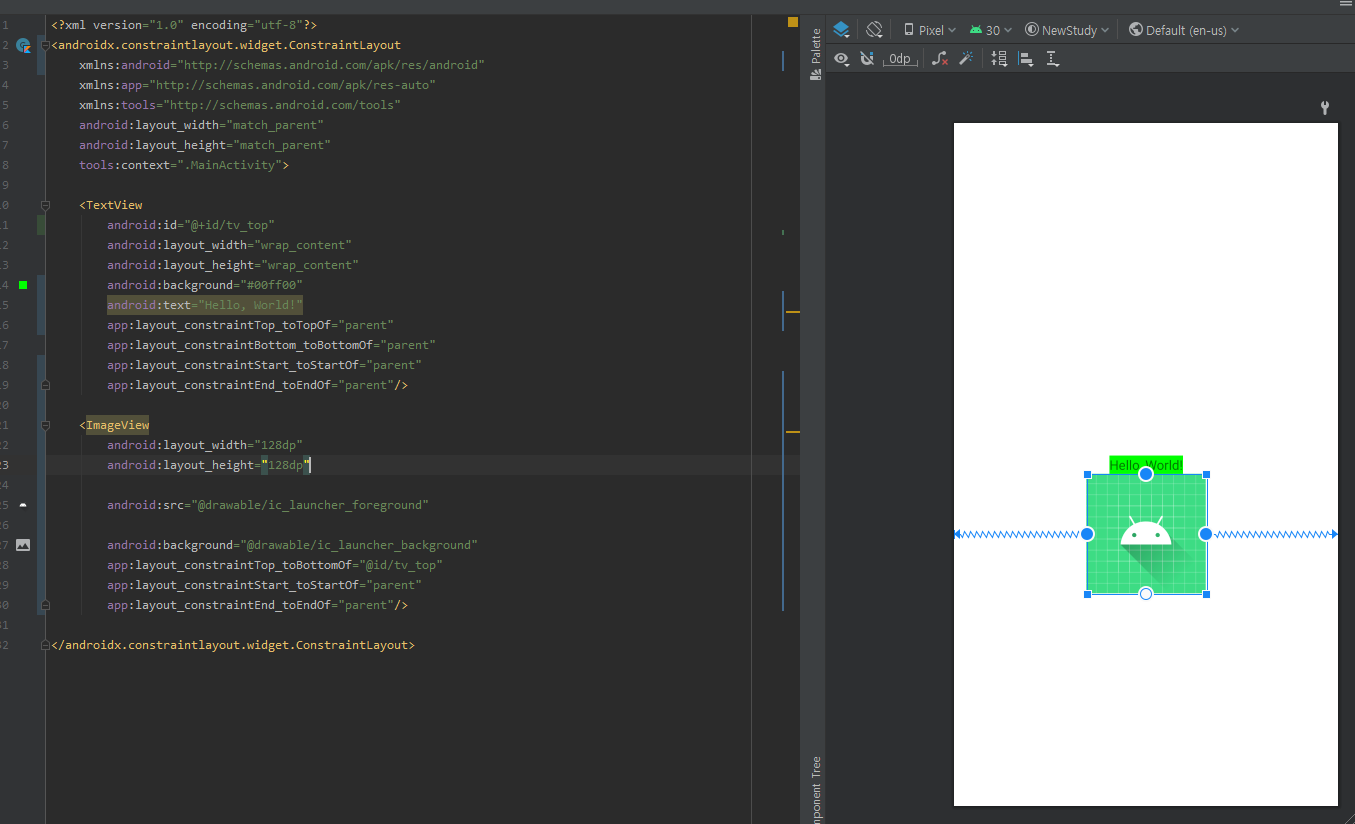This screenshot has width=1355, height=824.
Task: Click the "@+id/tv_top" id value
Action: tap(228, 225)
